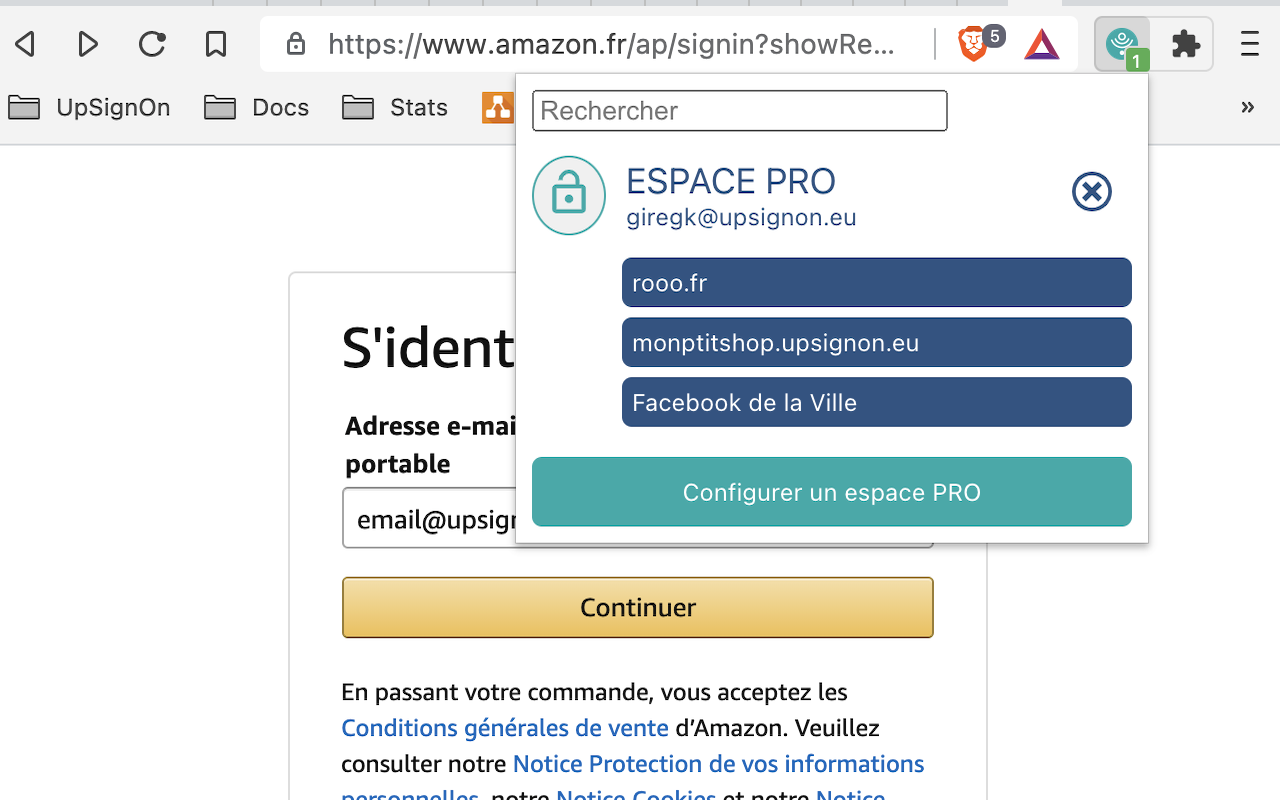Bookmark this page with the bookmark icon
Viewport: 1280px width, 800px height.
(215, 44)
